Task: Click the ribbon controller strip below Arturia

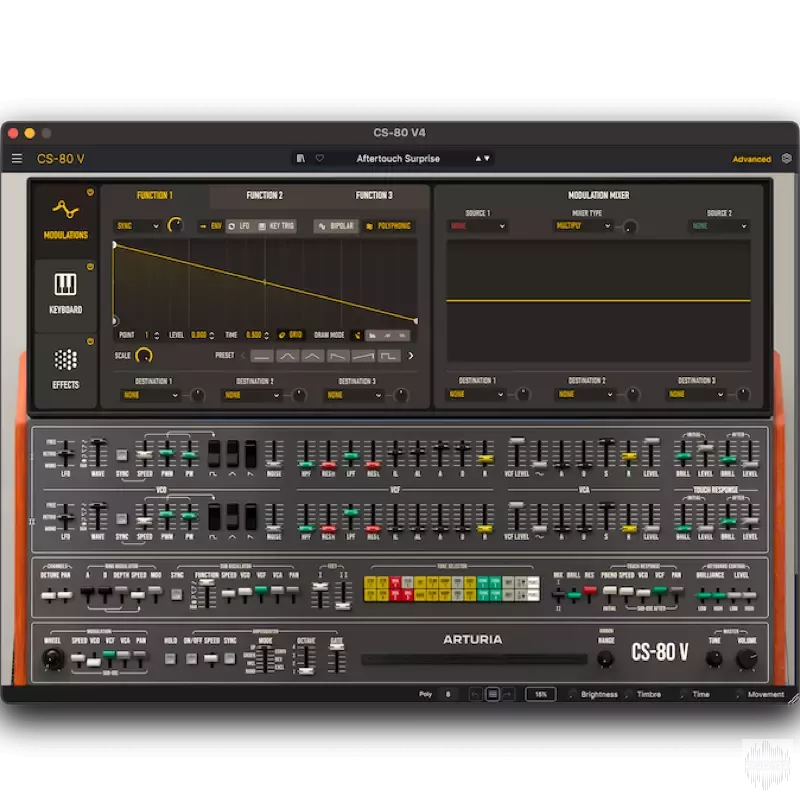Action: click(x=474, y=660)
